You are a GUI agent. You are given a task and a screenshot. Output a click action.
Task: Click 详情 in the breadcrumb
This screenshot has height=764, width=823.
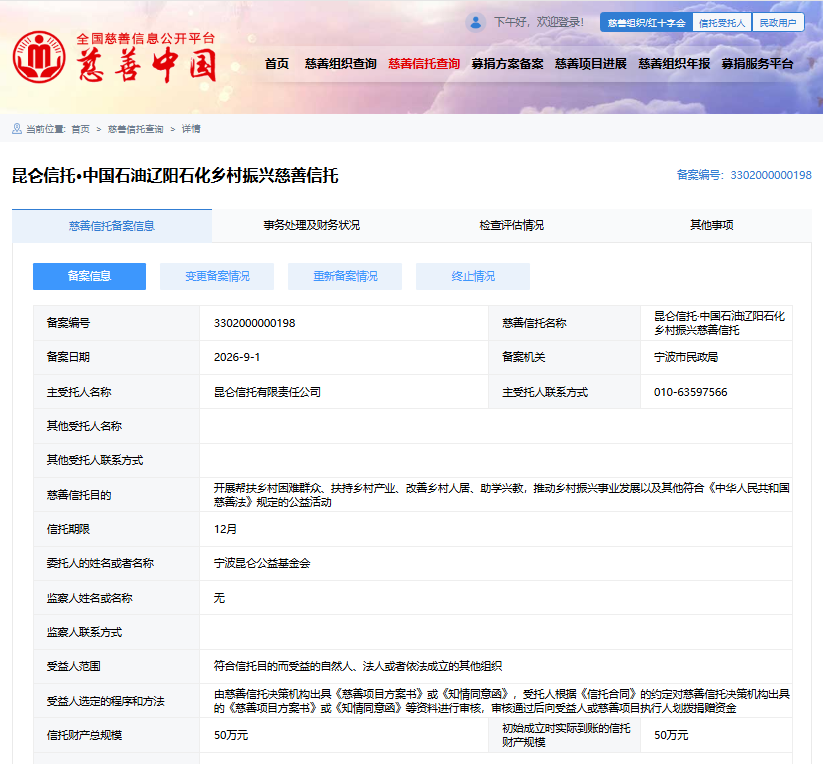tap(191, 129)
